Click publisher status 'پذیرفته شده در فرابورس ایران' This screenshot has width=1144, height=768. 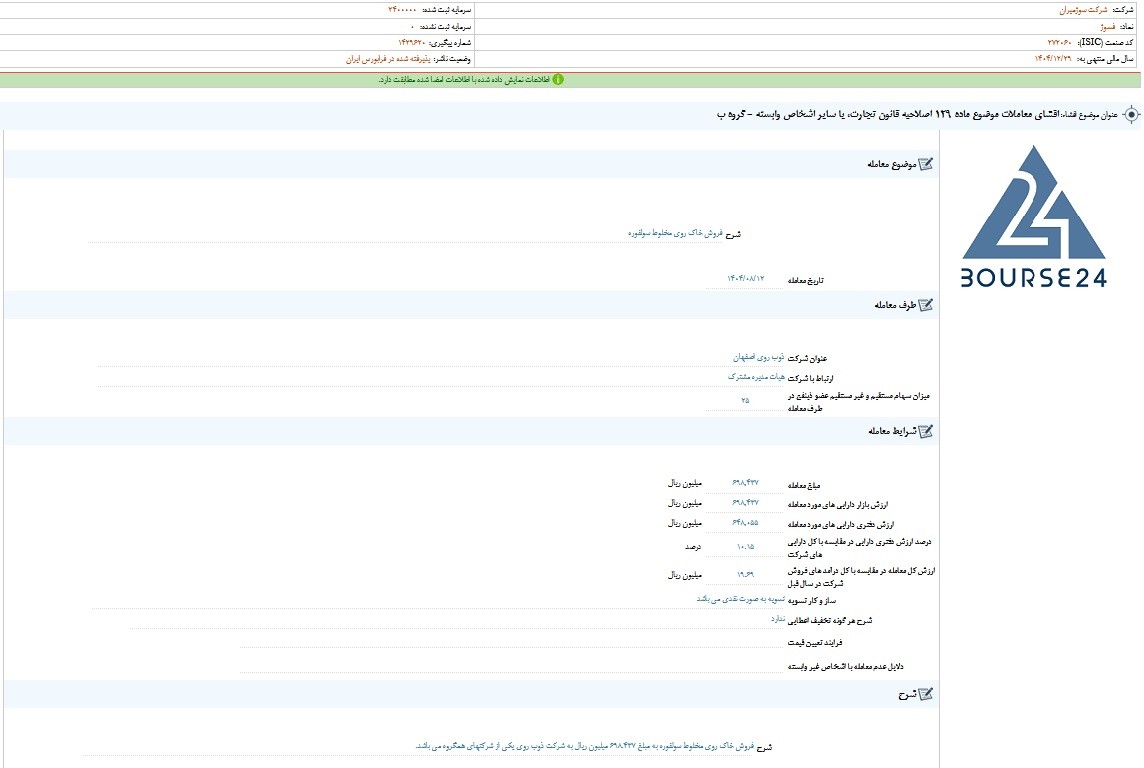pyautogui.click(x=387, y=59)
